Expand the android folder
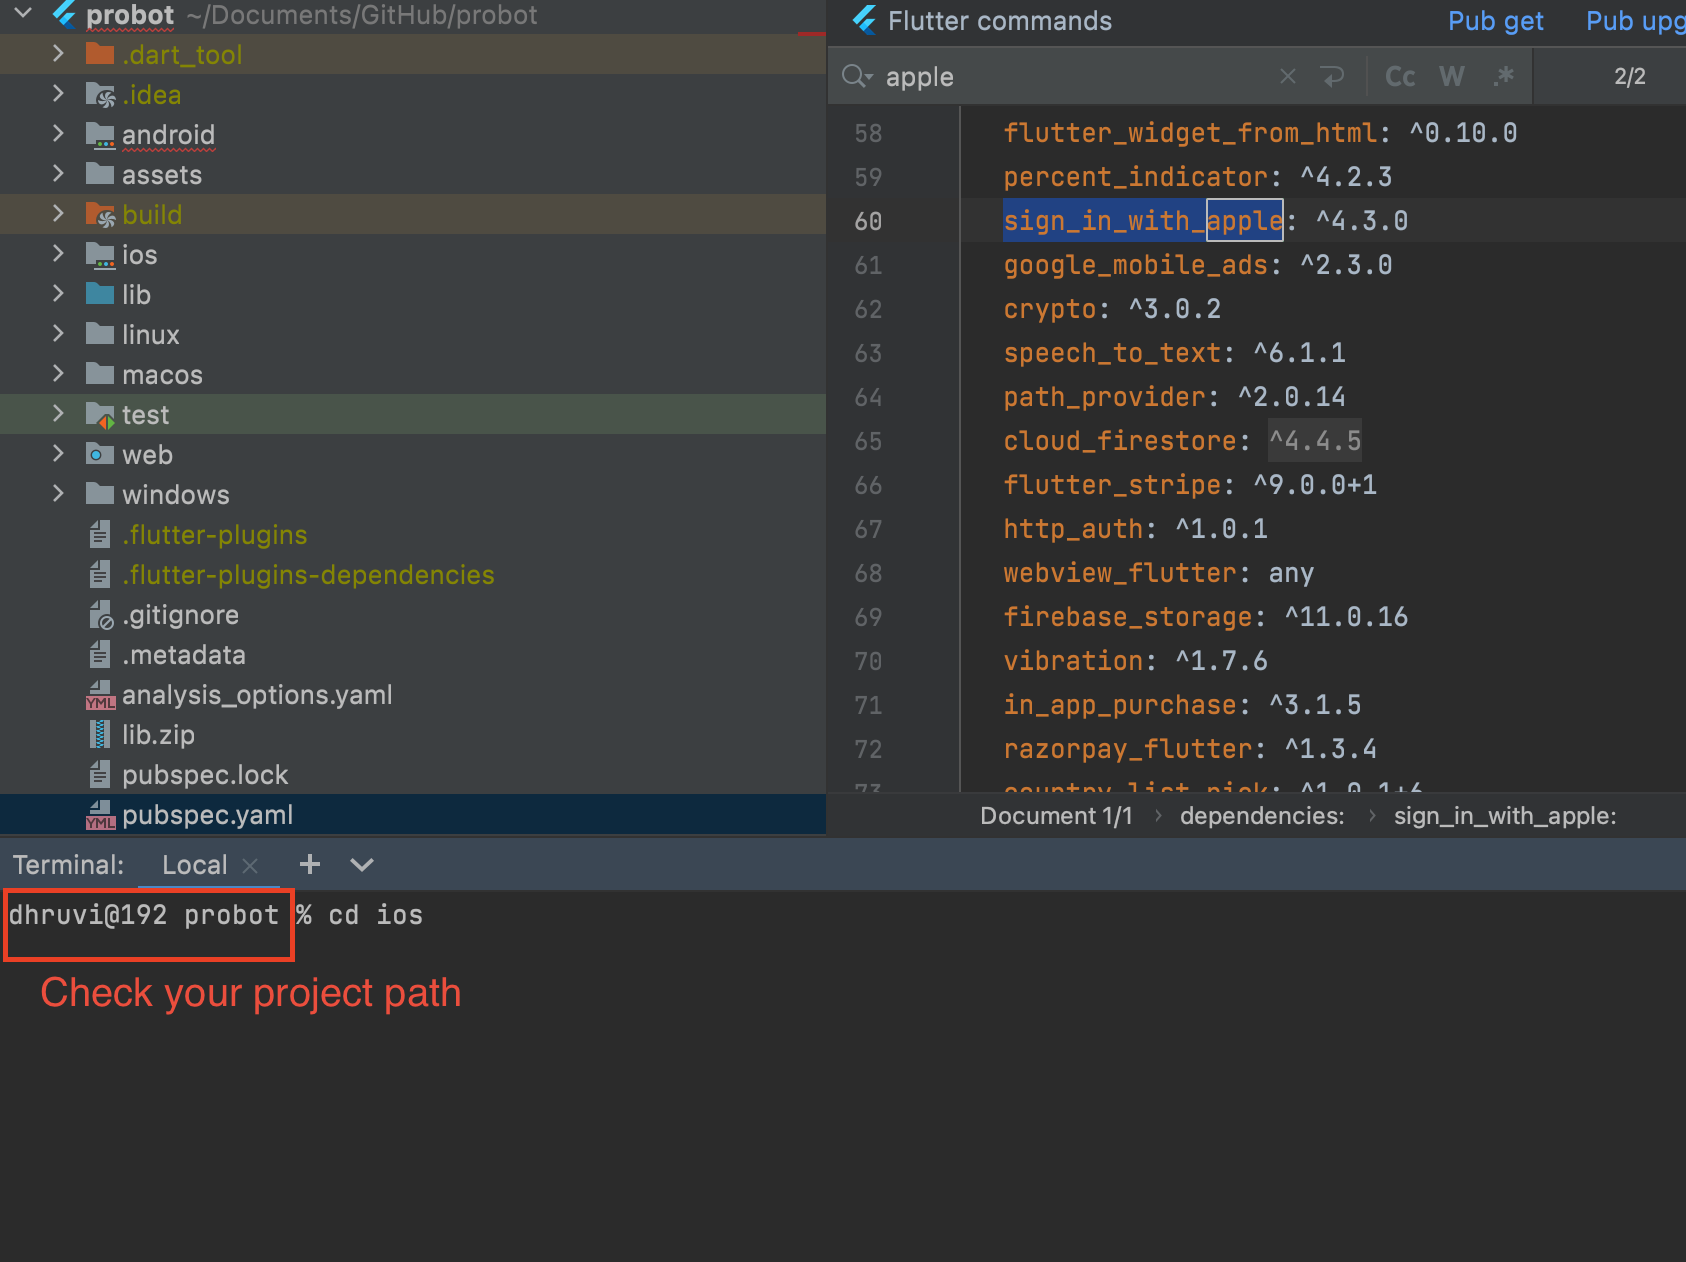 (x=58, y=134)
